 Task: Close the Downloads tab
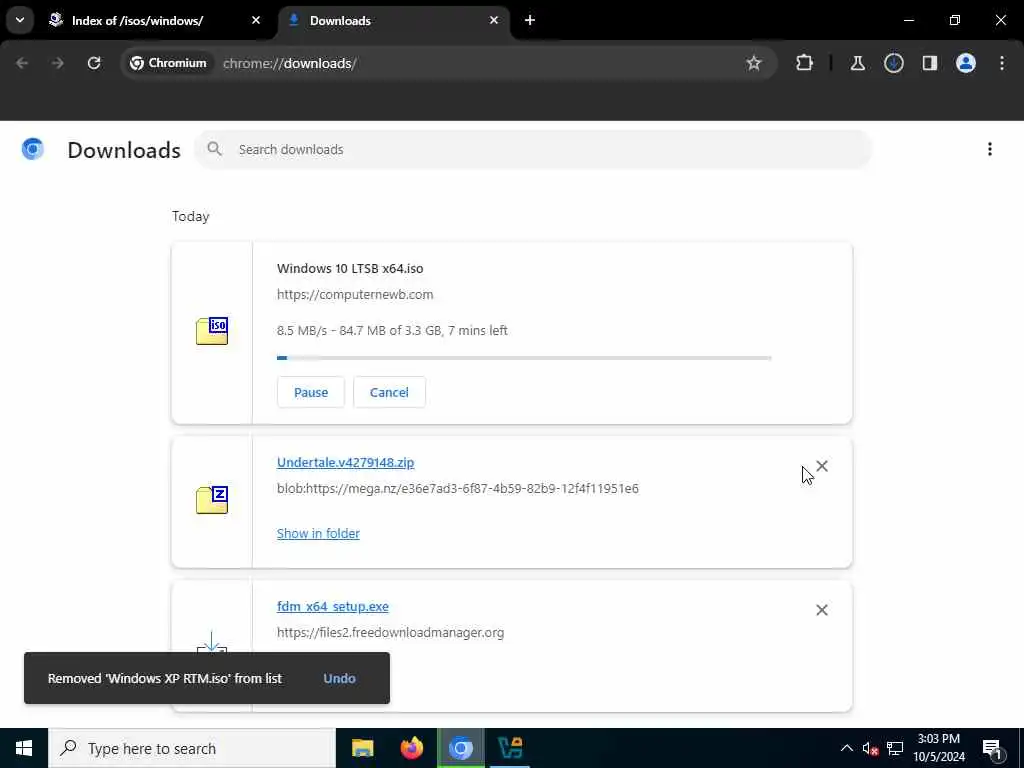(494, 21)
